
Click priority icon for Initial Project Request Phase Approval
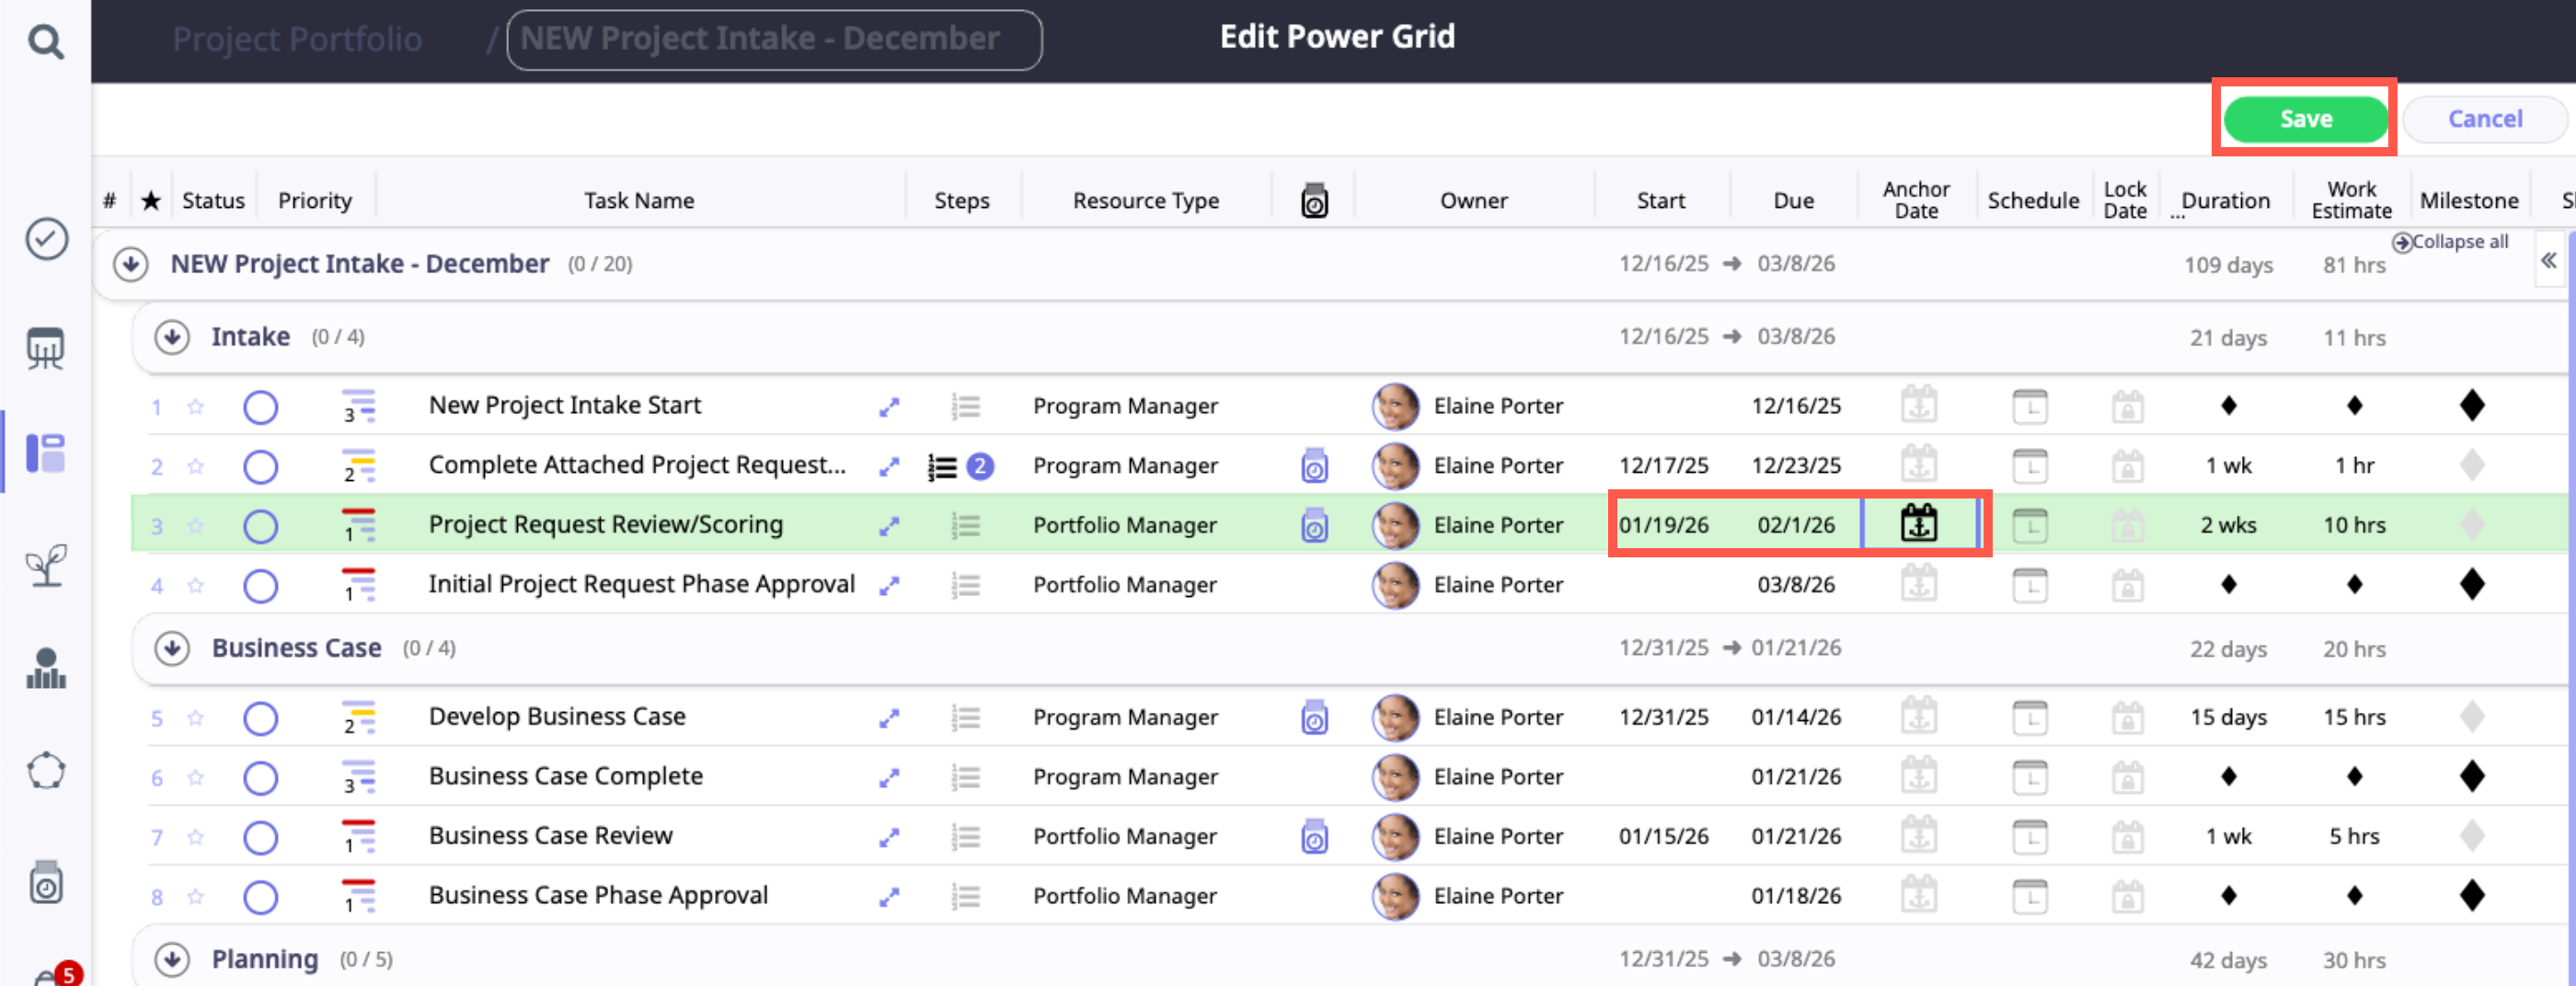[358, 585]
